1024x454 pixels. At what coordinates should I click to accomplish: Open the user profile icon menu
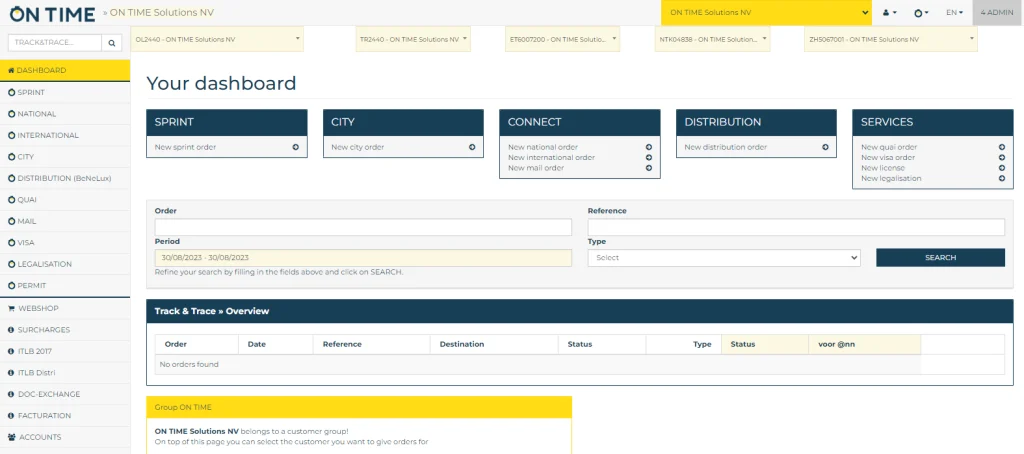[889, 12]
